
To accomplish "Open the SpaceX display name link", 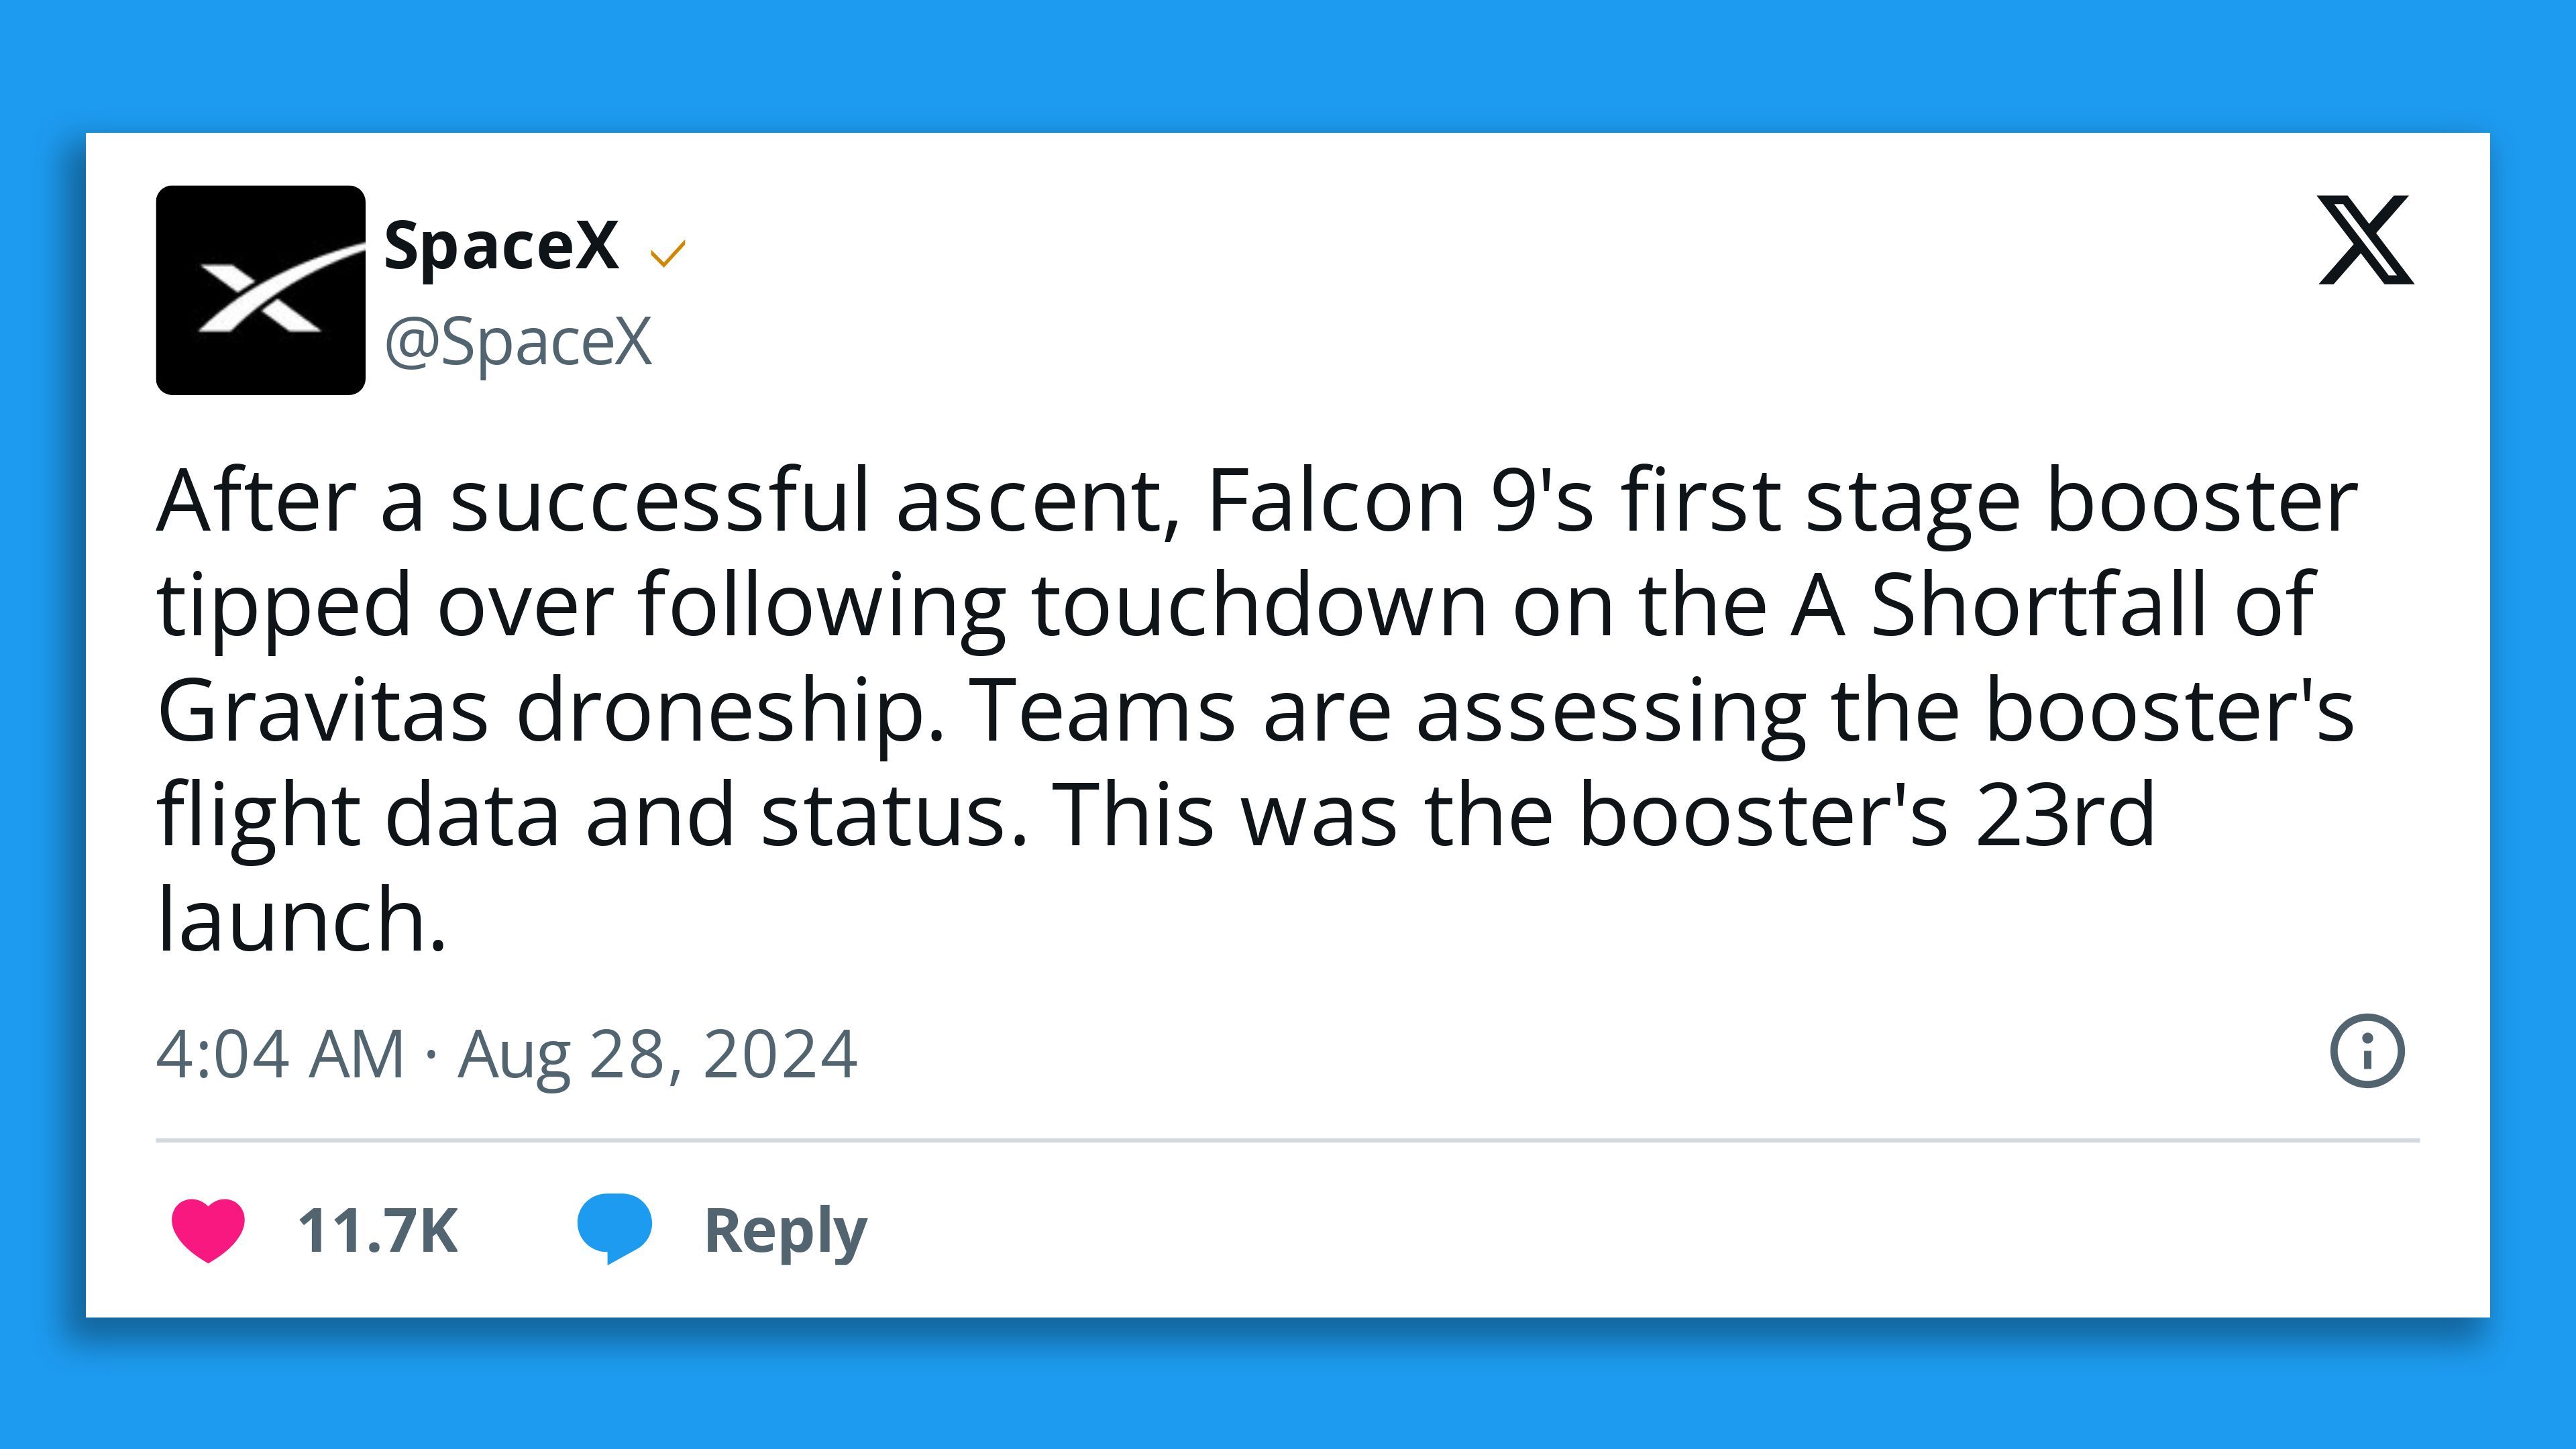I will (x=501, y=245).
